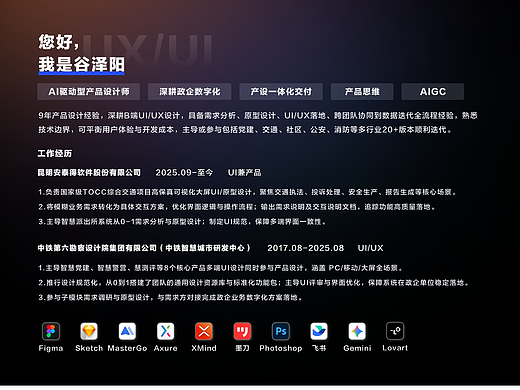The height and width of the screenshot is (390, 520).
Task: Select the 深耕政企数字化 tag
Action: pyautogui.click(x=190, y=92)
